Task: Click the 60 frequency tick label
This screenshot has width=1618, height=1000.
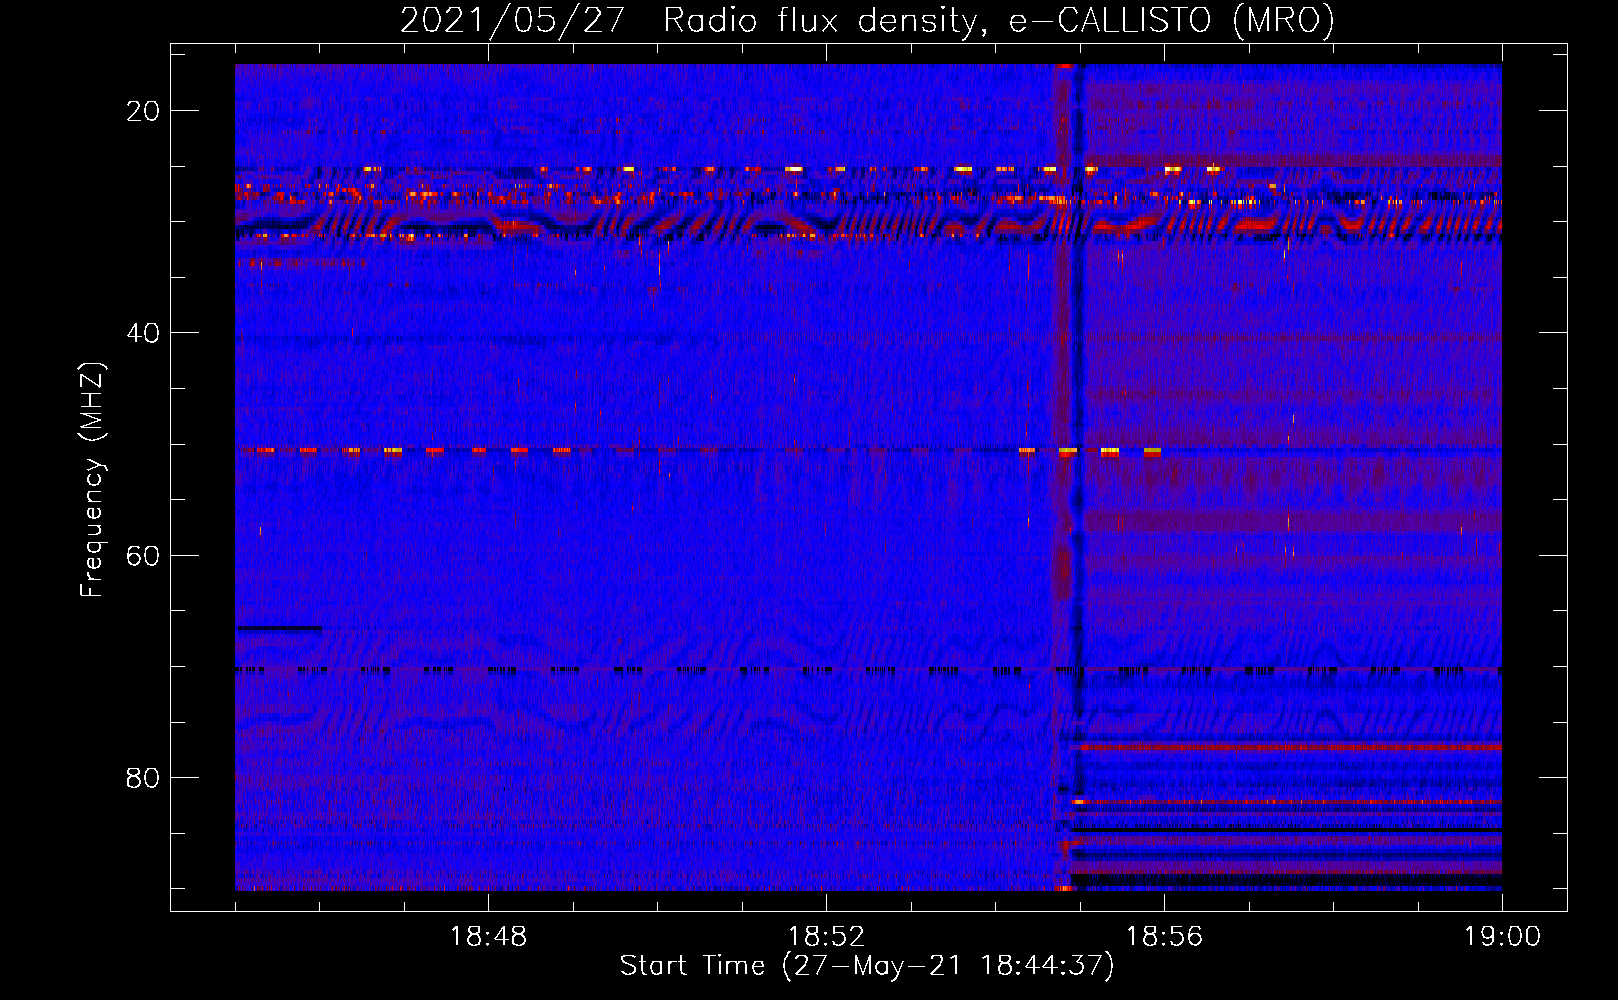Action: [143, 555]
